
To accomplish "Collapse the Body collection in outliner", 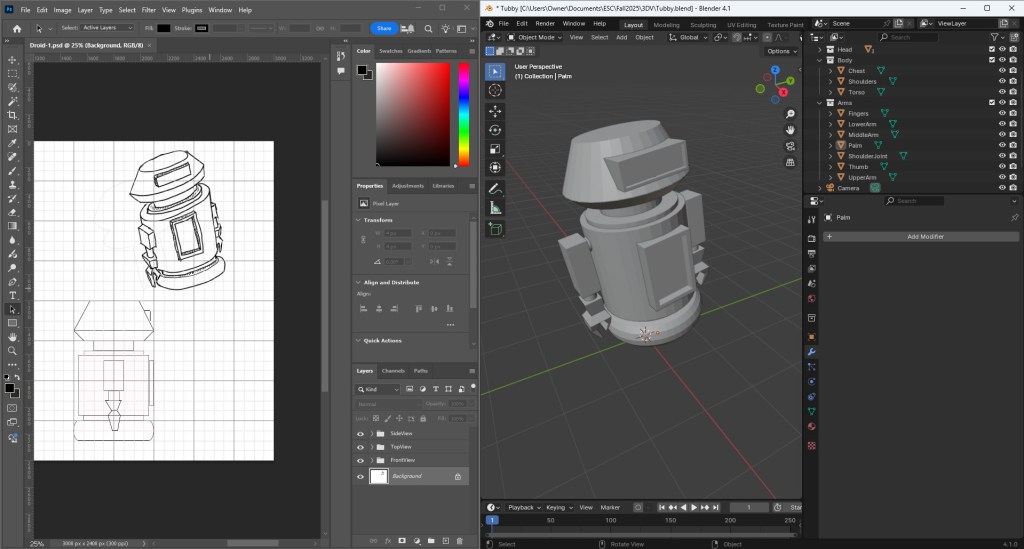I will coord(820,60).
